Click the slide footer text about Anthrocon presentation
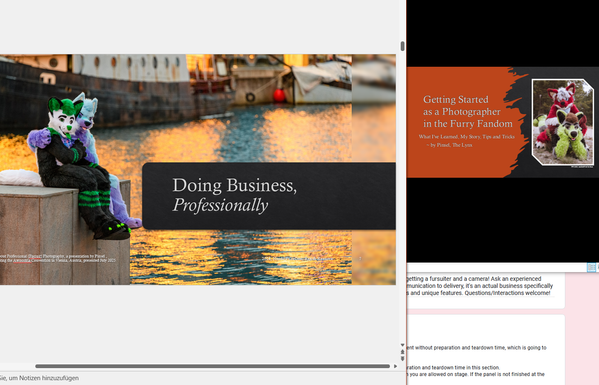 tap(57, 258)
